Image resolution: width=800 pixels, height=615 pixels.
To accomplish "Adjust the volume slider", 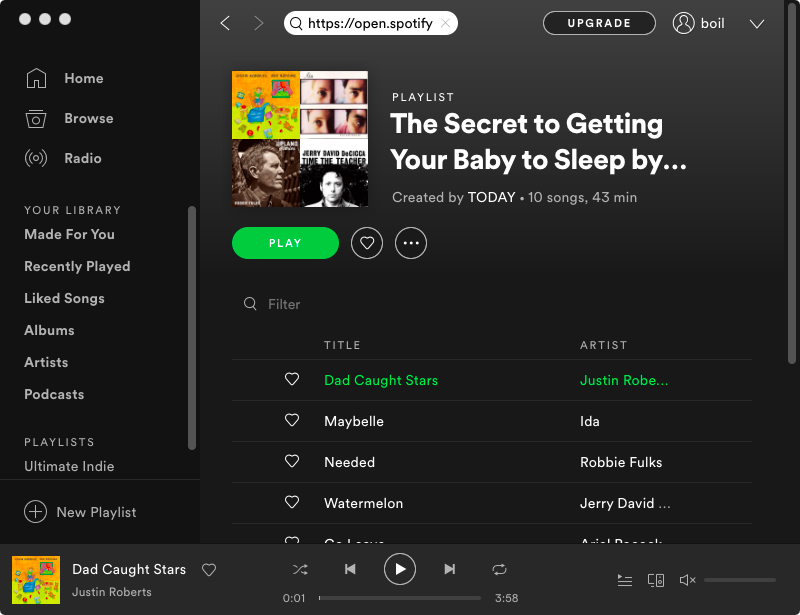I will (740, 580).
